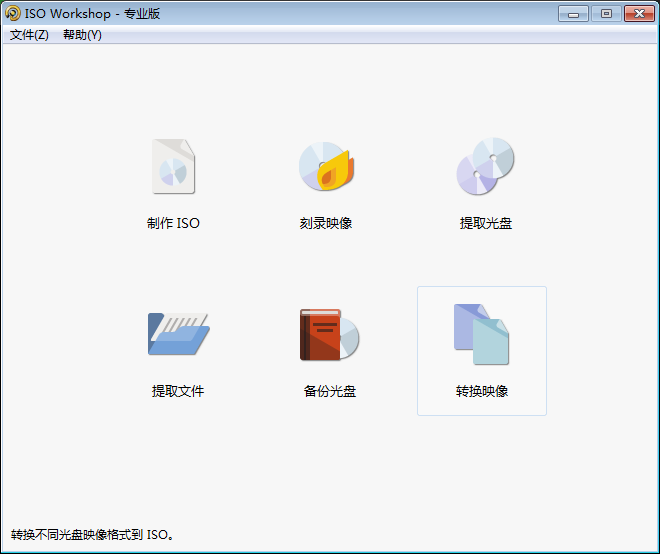The image size is (660, 554).
Task: Select the 提取光盘 dual-disc icon
Action: [x=485, y=166]
